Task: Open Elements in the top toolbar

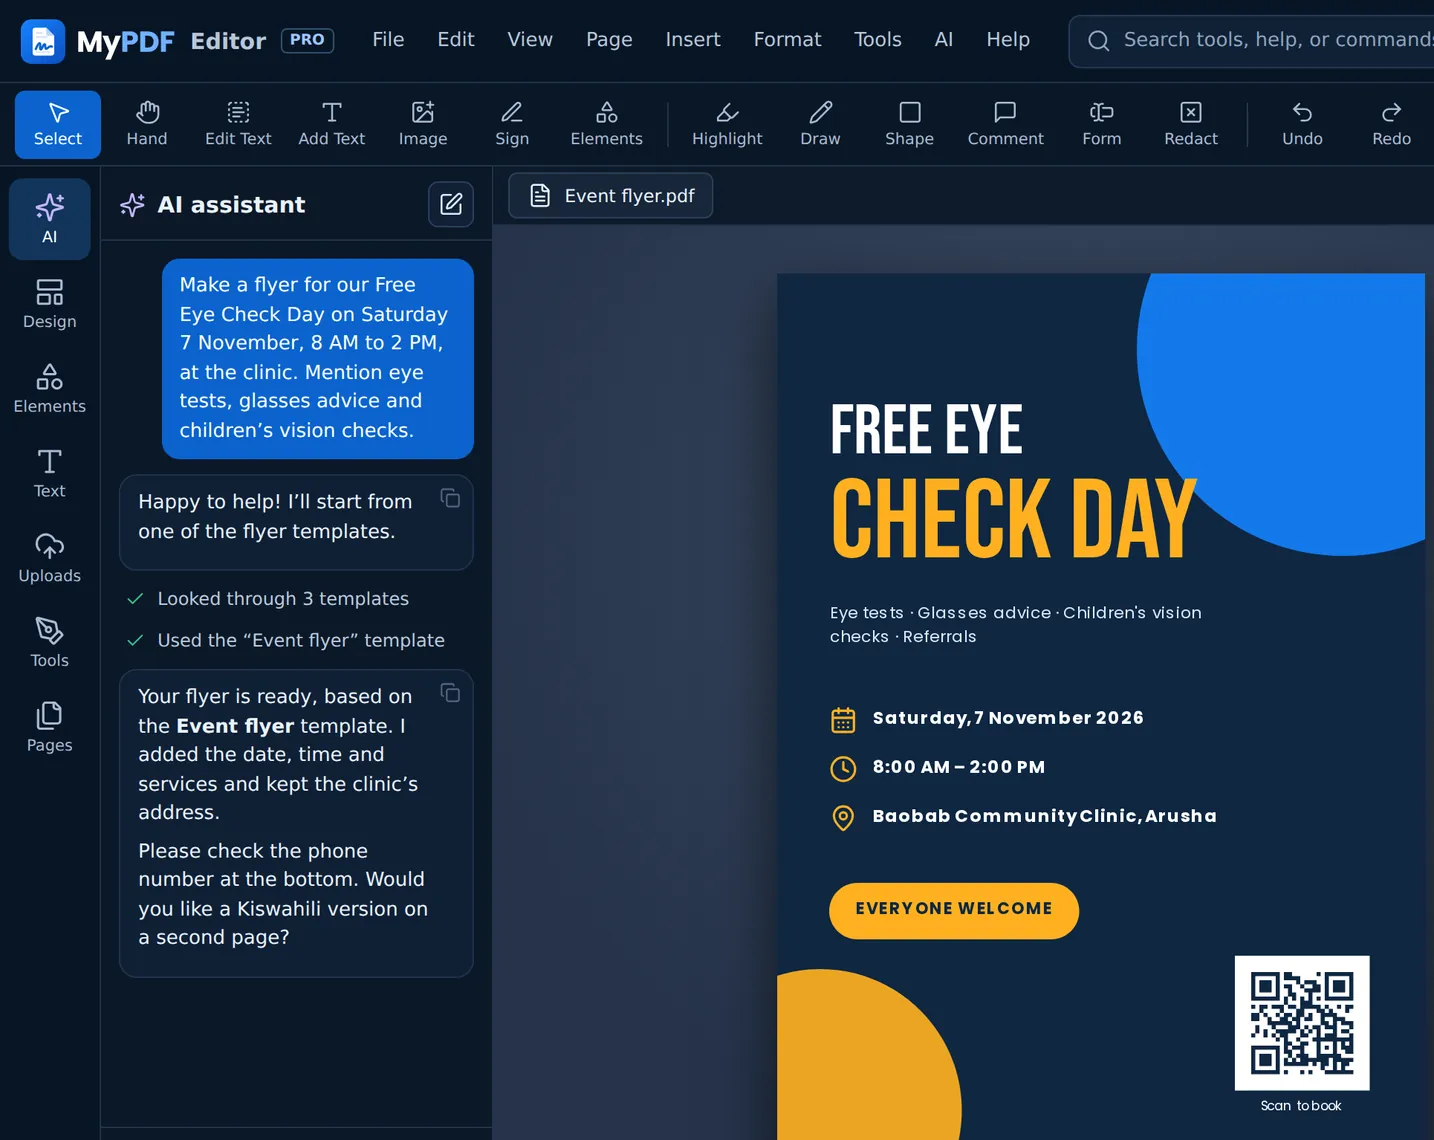Action: click(607, 125)
